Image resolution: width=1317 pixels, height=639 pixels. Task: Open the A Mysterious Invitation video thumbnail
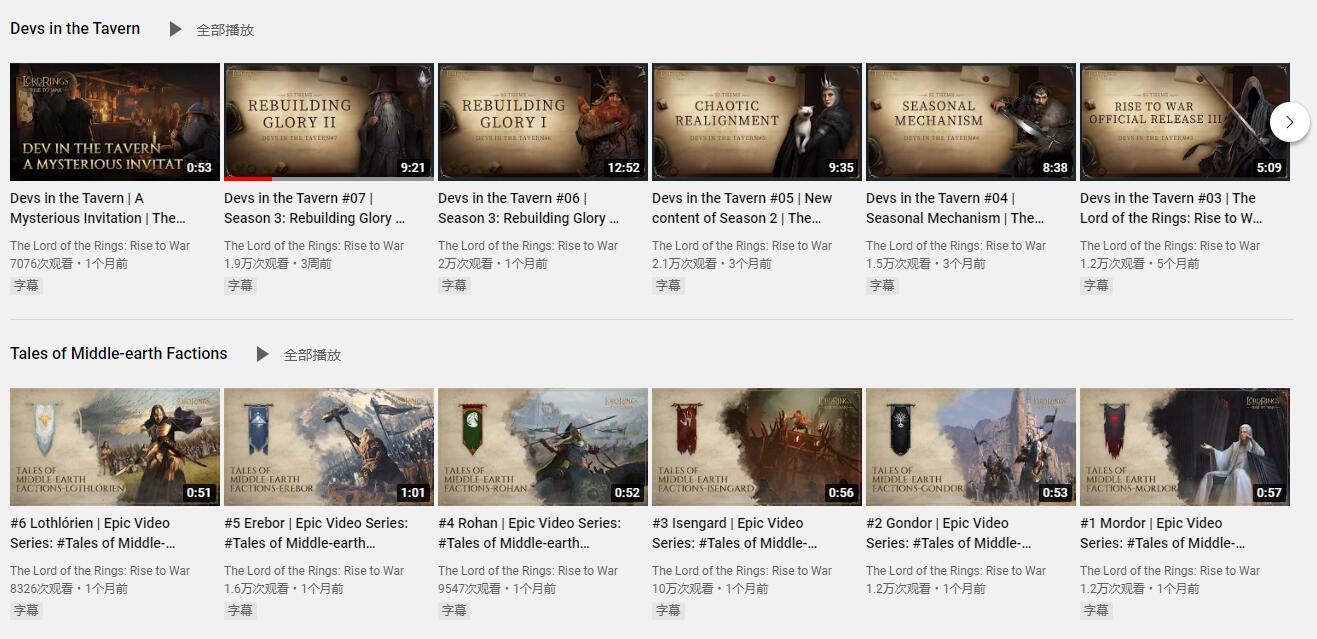(115, 122)
